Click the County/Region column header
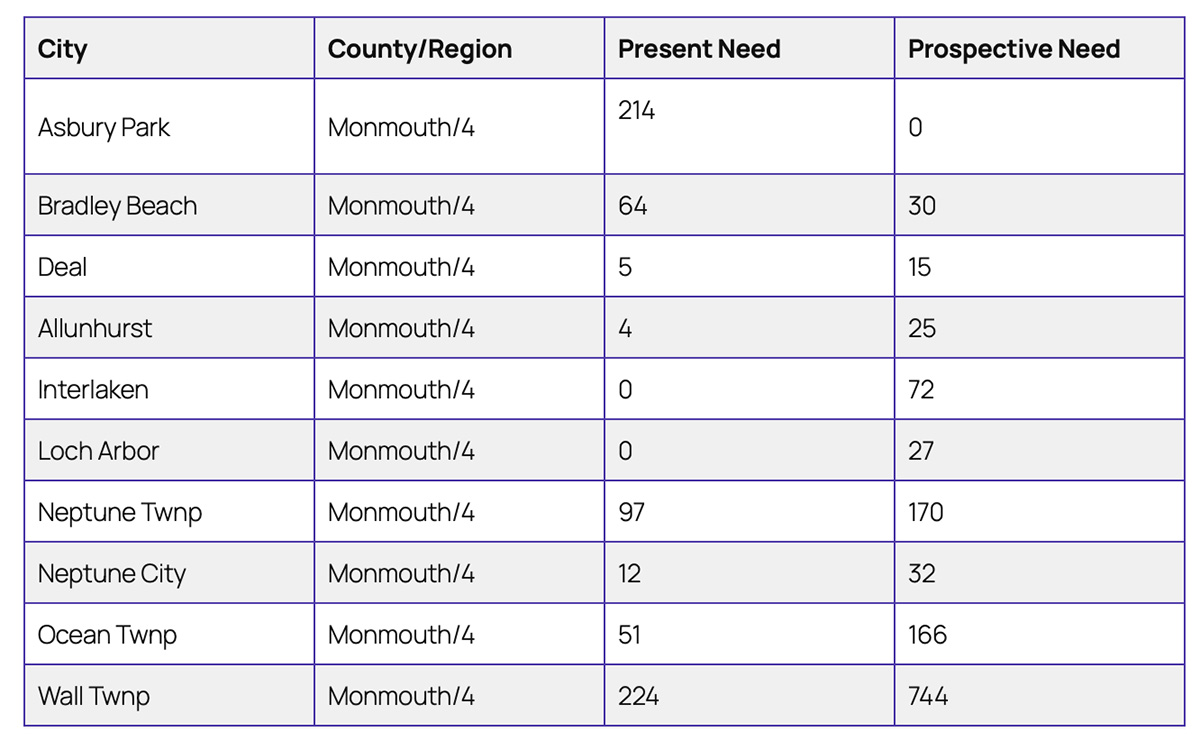 pyautogui.click(x=420, y=49)
